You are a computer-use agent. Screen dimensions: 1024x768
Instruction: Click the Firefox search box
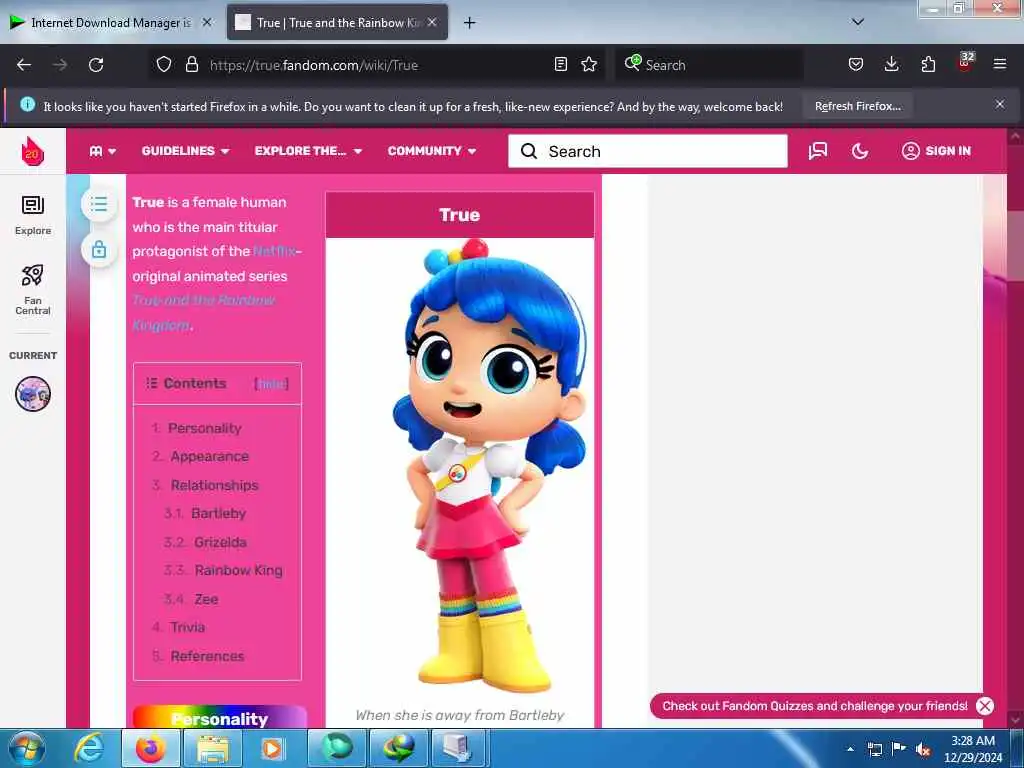710,65
